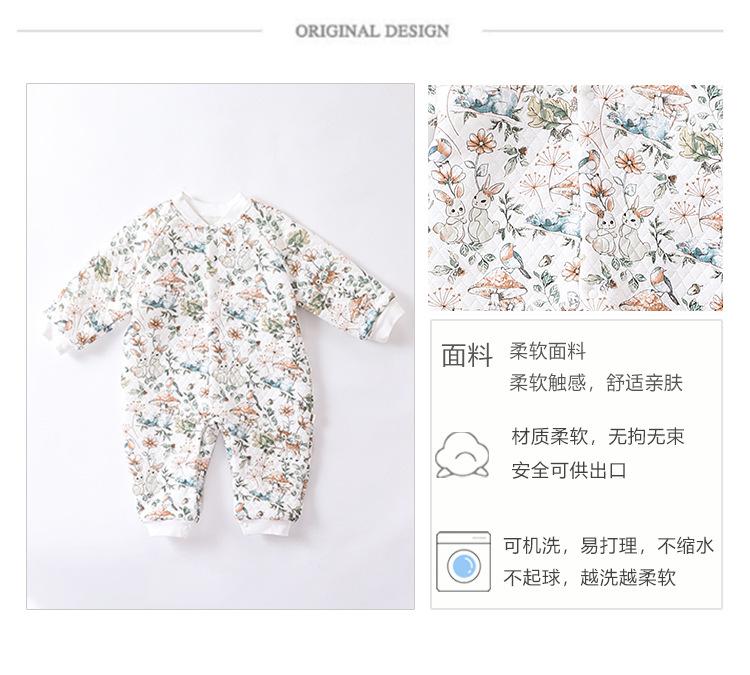Click the 柔软触感，舒适亲肤 description
Image resolution: width=750 pixels, height=675 pixels.
596,383
